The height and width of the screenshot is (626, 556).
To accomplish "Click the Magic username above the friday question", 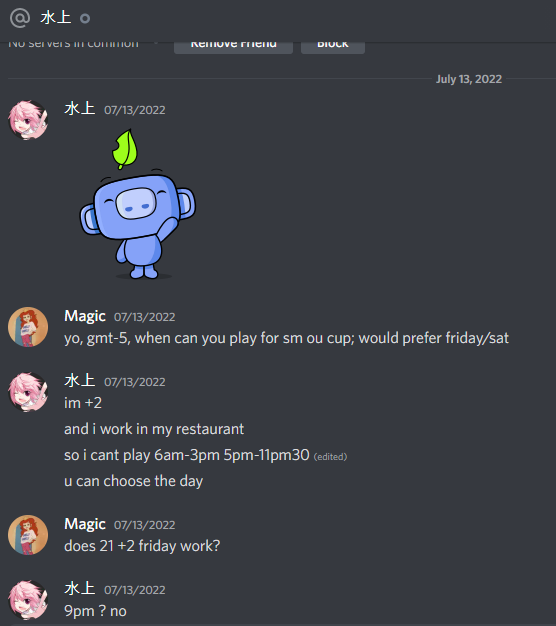I will click(85, 524).
